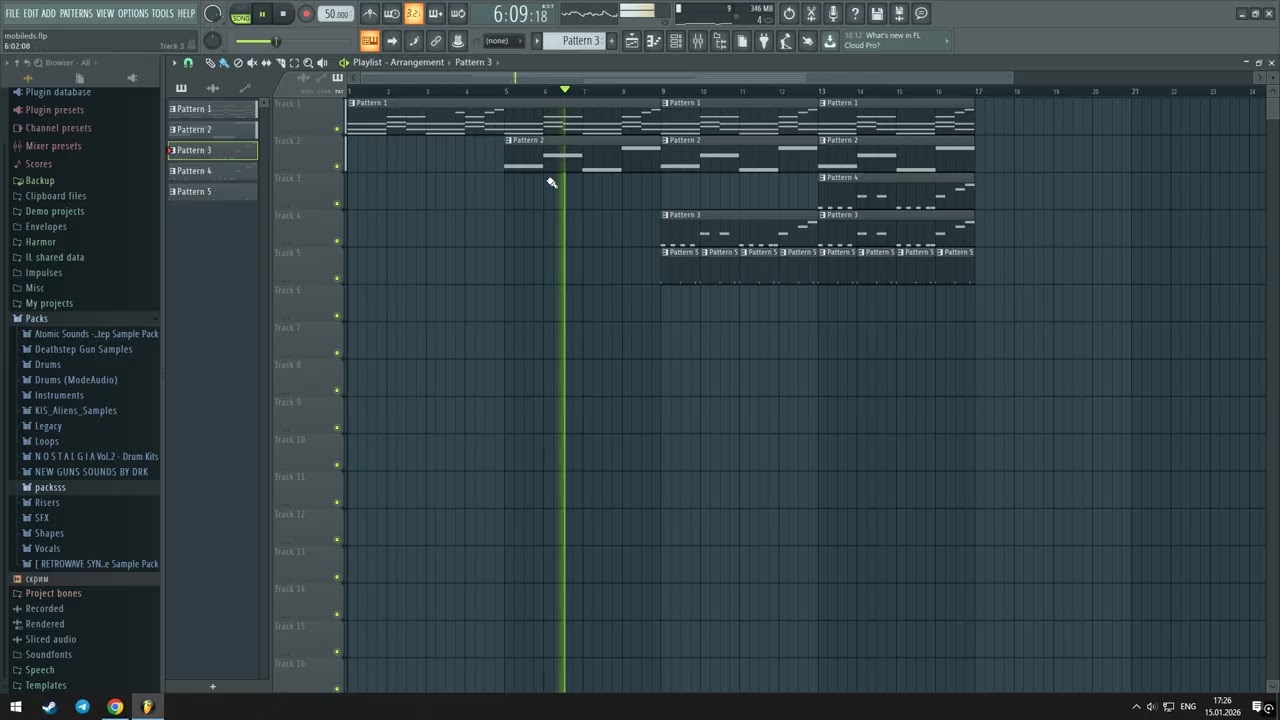Expand the My projects folder
1280x720 pixels.
[x=48, y=303]
